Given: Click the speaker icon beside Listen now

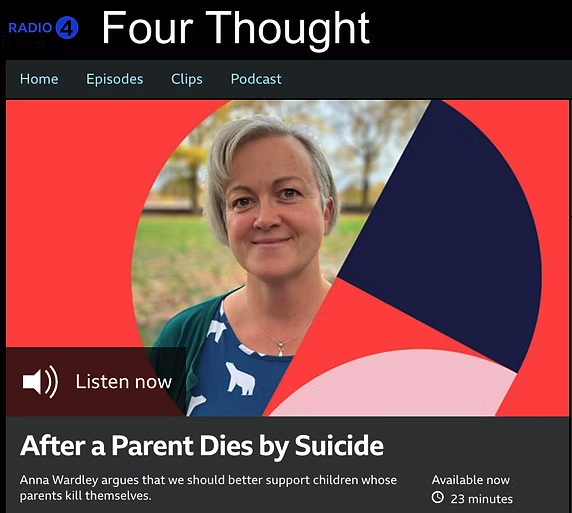Looking at the screenshot, I should coord(40,382).
